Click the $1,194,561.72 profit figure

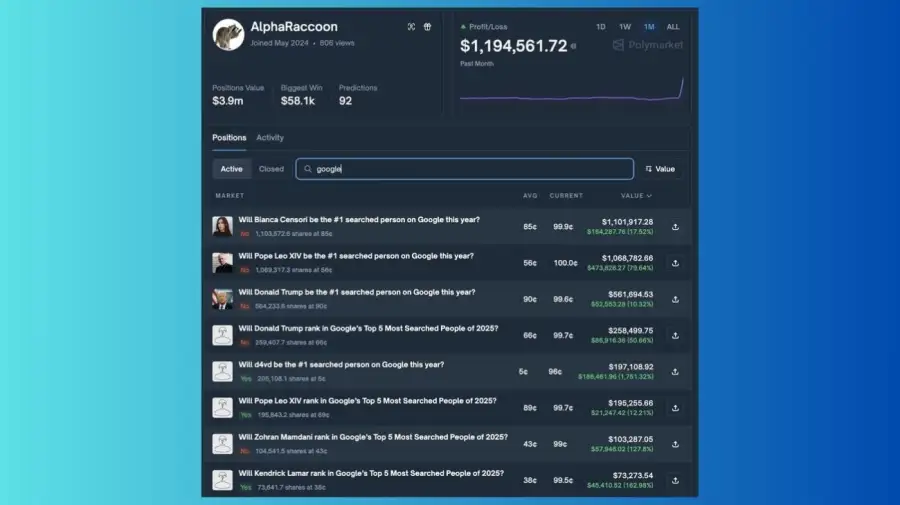pyautogui.click(x=514, y=46)
